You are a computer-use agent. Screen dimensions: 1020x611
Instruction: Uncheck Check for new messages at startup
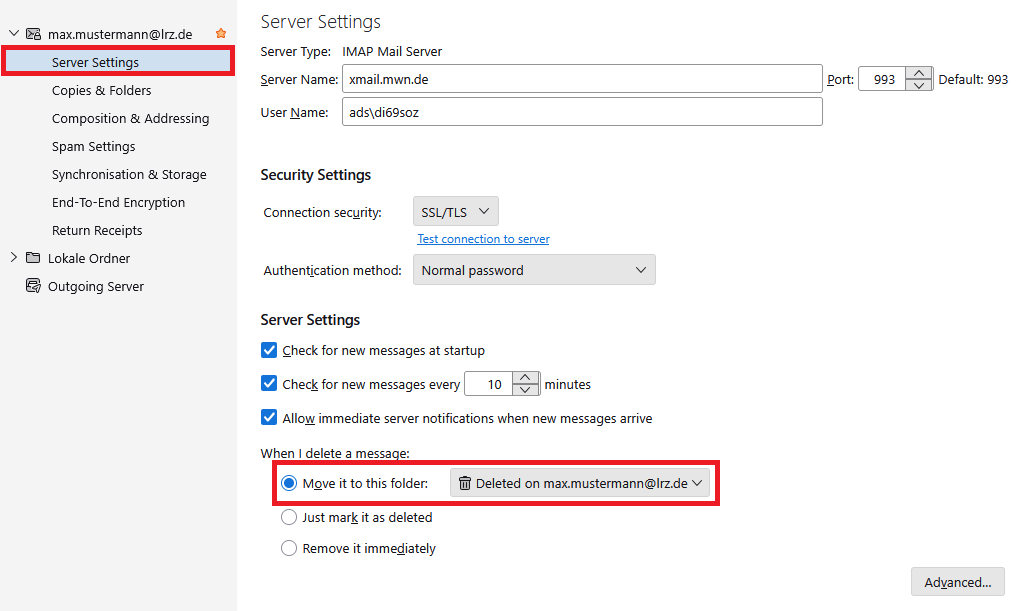click(x=269, y=350)
